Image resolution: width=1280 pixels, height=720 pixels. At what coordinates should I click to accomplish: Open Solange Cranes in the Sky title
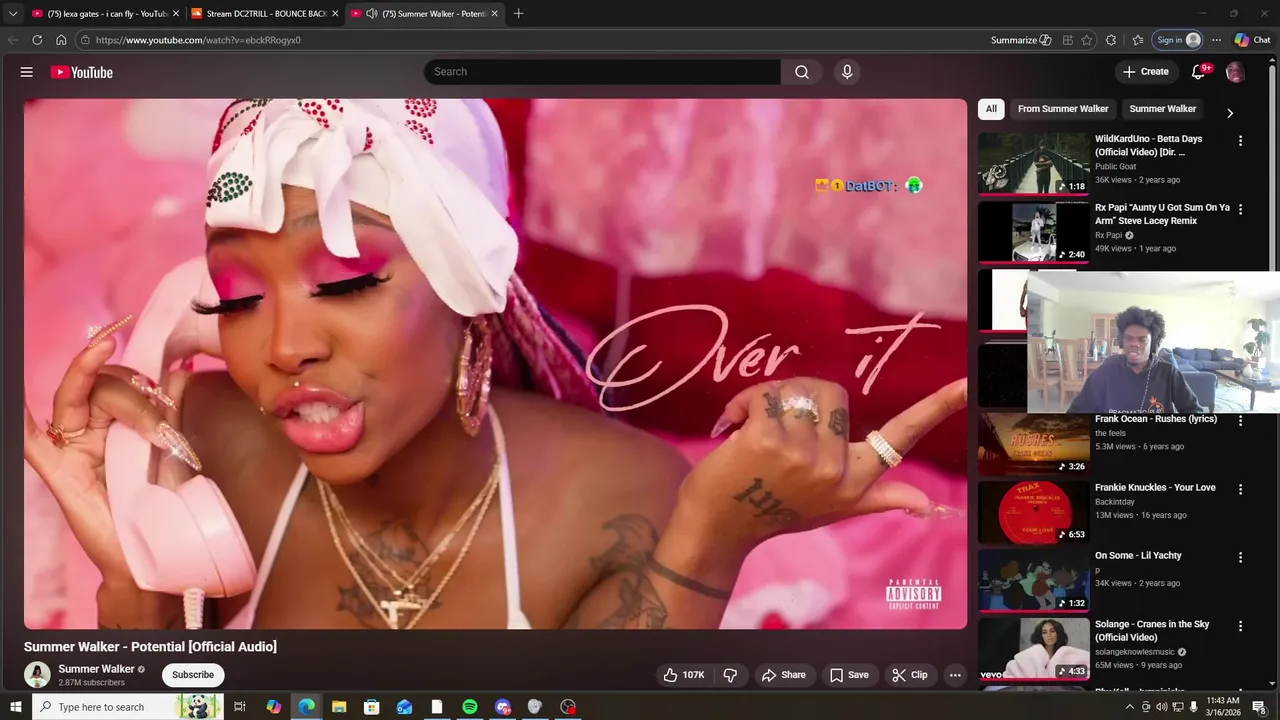1152,631
